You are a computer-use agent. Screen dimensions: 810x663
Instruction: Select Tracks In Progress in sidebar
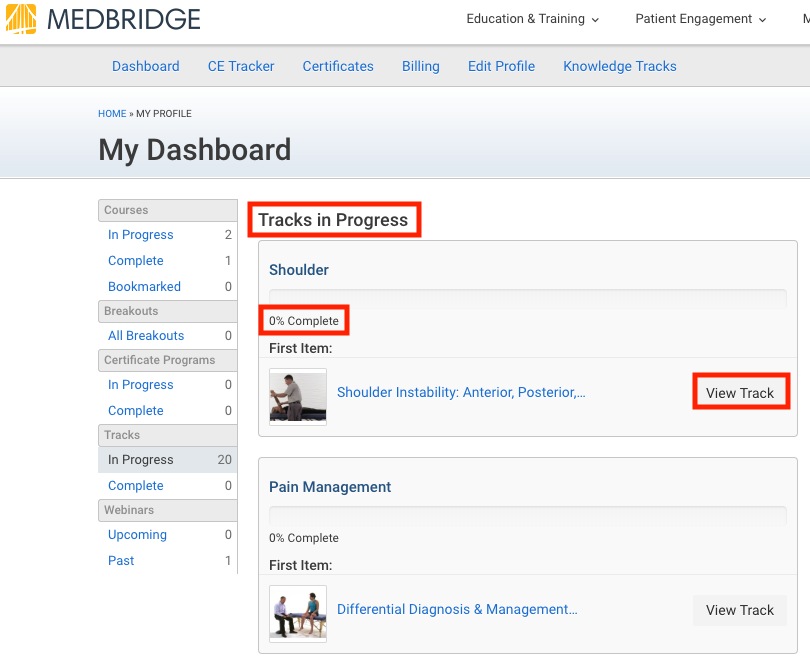(167, 459)
